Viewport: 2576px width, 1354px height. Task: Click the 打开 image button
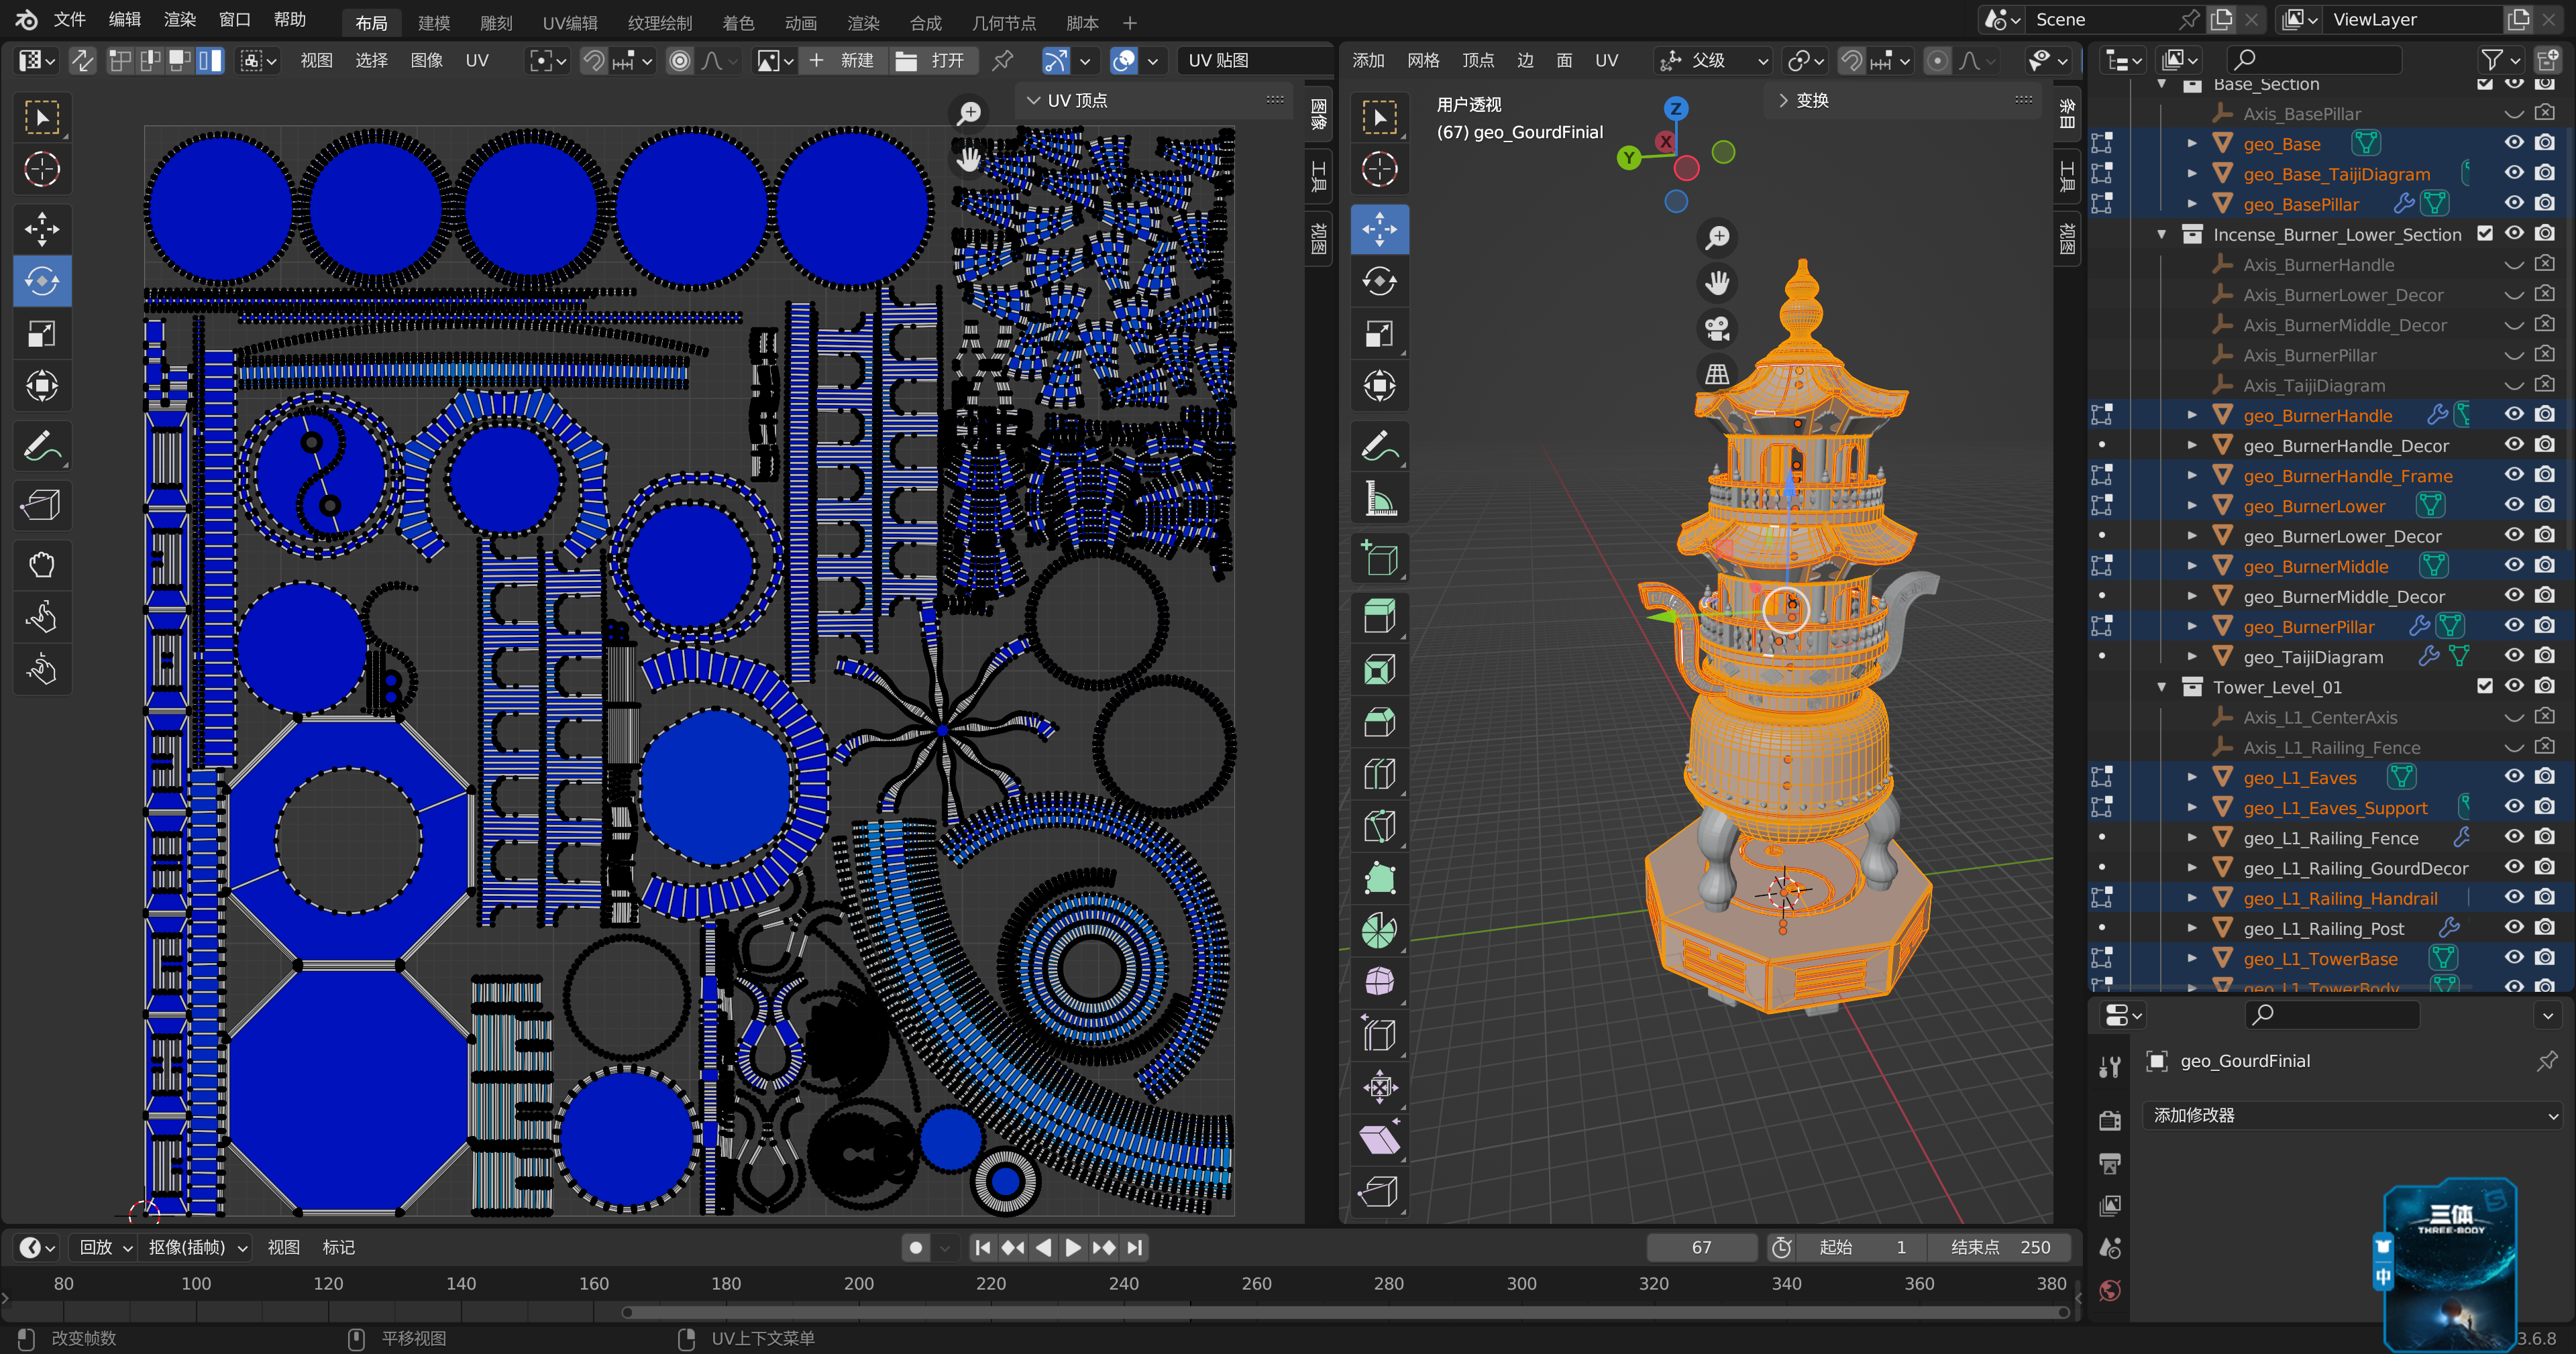pos(932,60)
